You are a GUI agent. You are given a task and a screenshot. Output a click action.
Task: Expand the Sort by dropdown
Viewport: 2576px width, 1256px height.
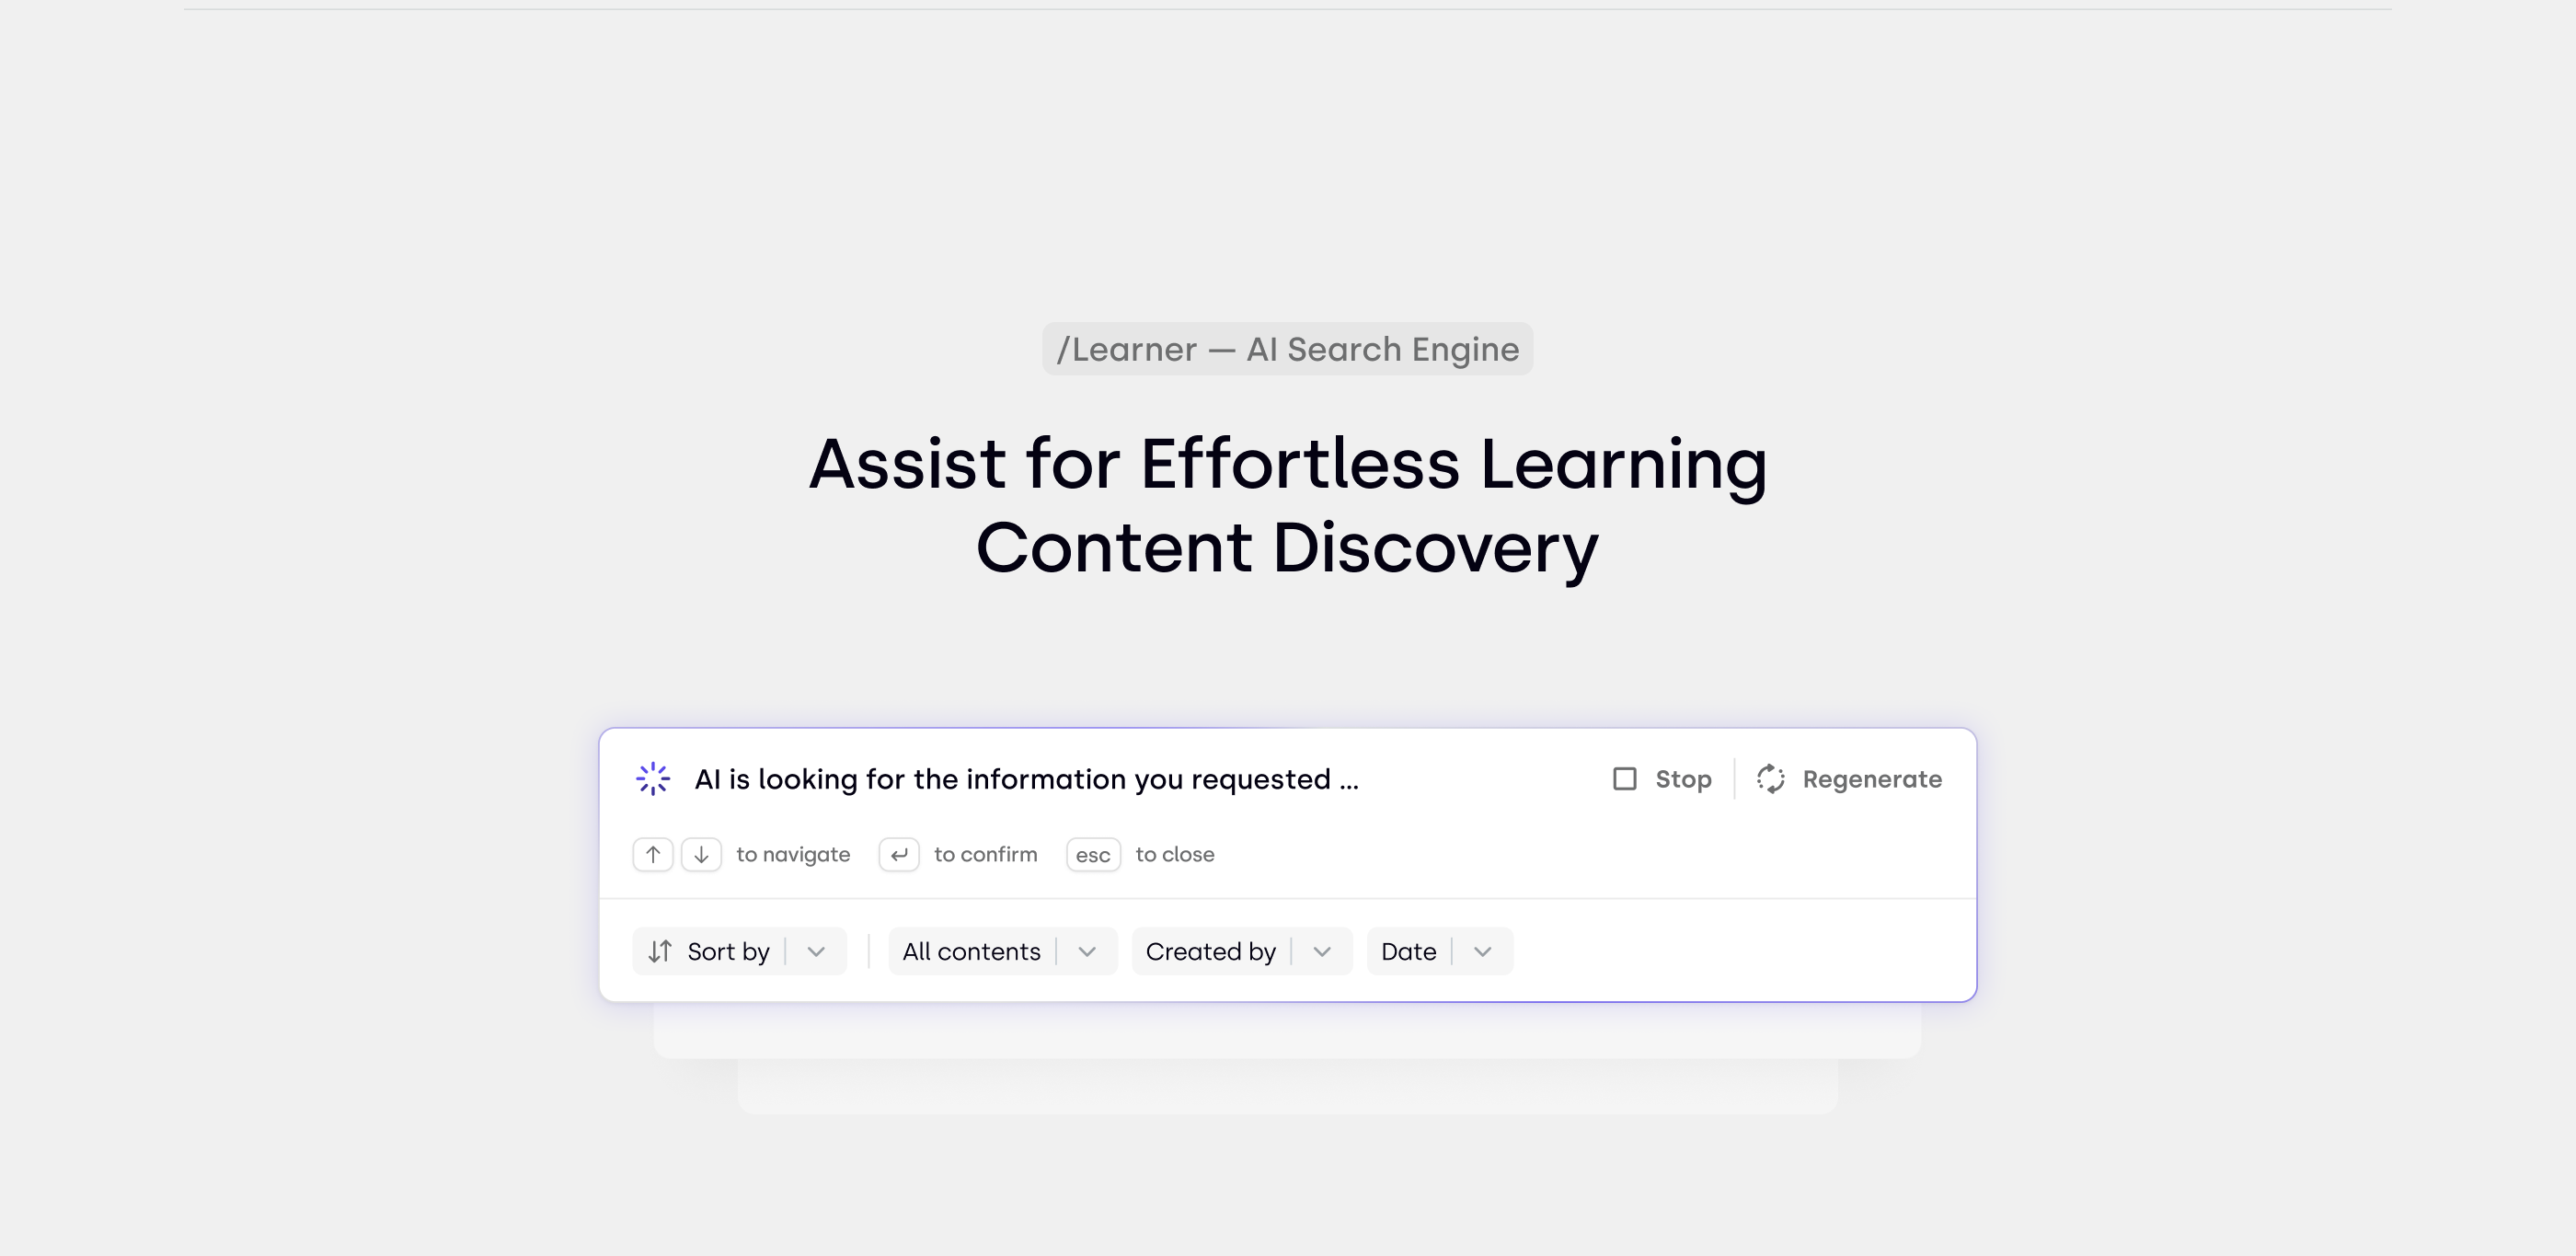pyautogui.click(x=817, y=951)
